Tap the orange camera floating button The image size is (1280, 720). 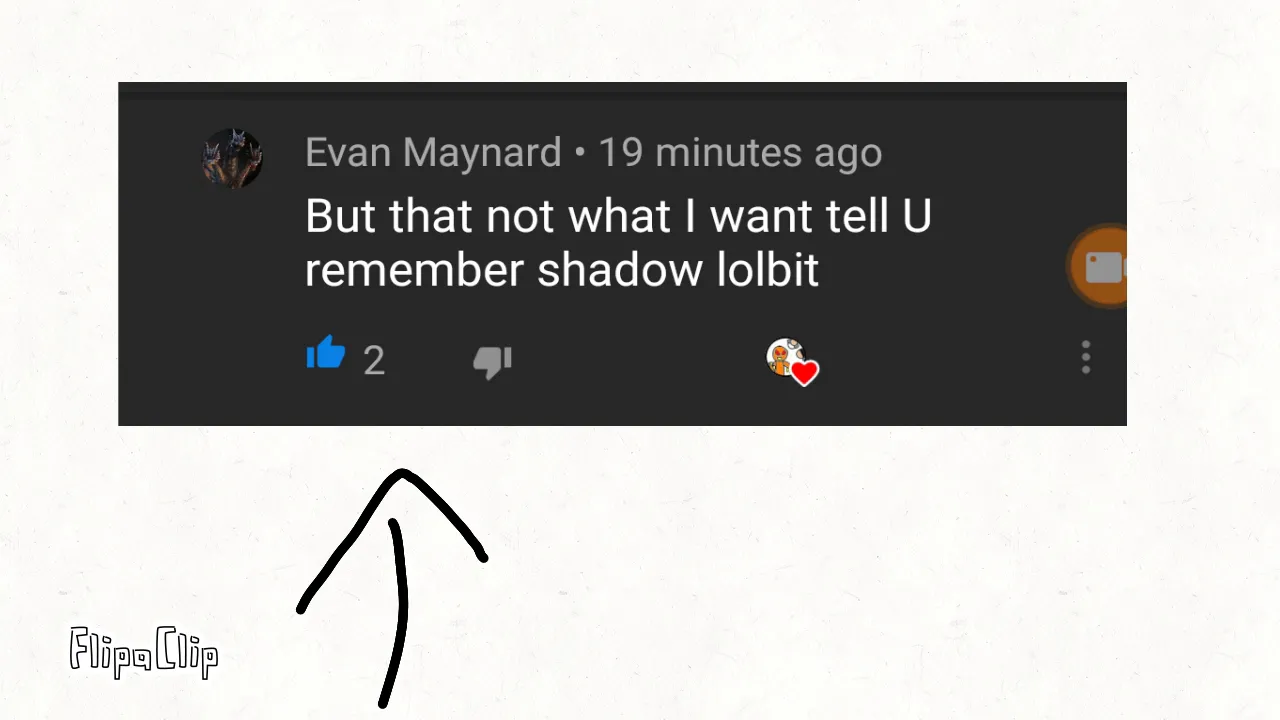[1099, 267]
